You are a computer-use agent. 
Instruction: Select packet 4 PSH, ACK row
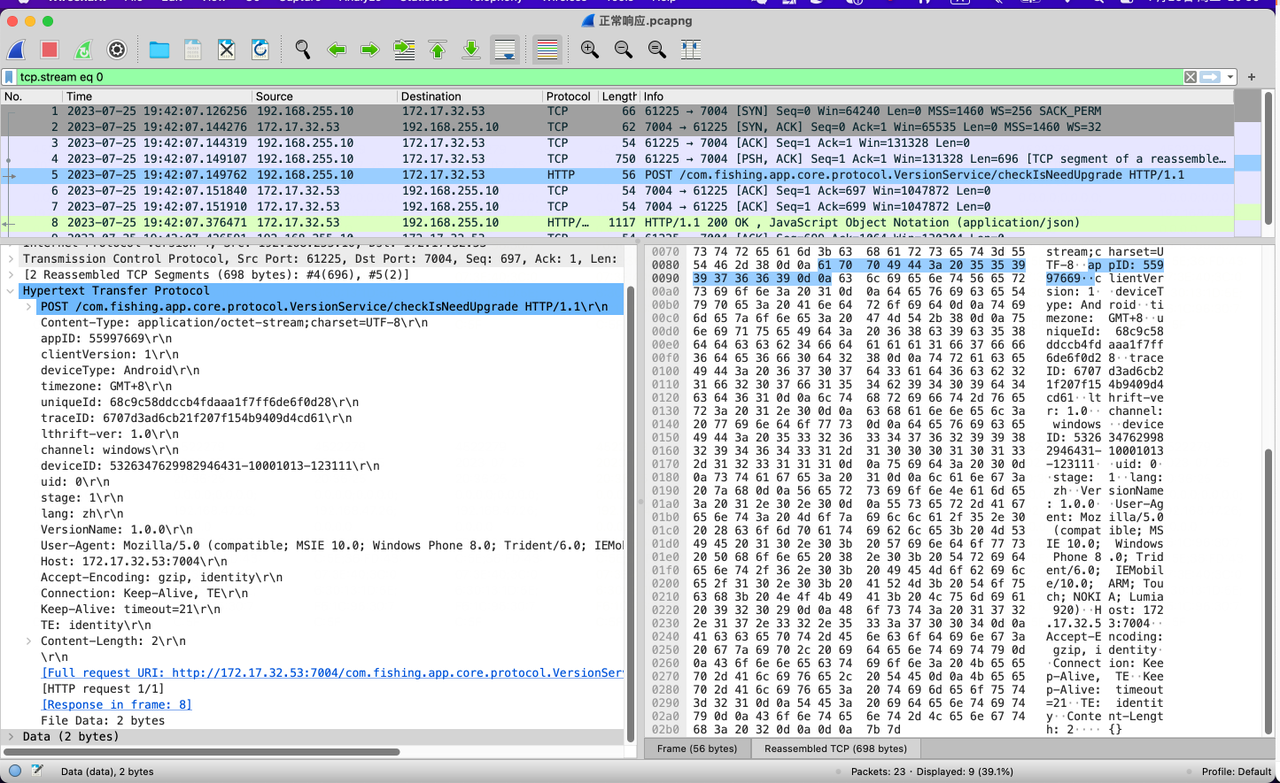pos(617,159)
